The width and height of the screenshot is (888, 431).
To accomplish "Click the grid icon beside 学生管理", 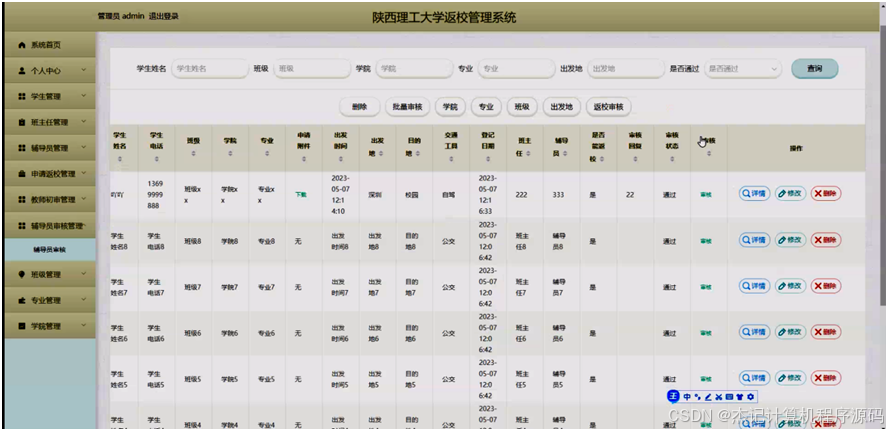I will (x=22, y=97).
